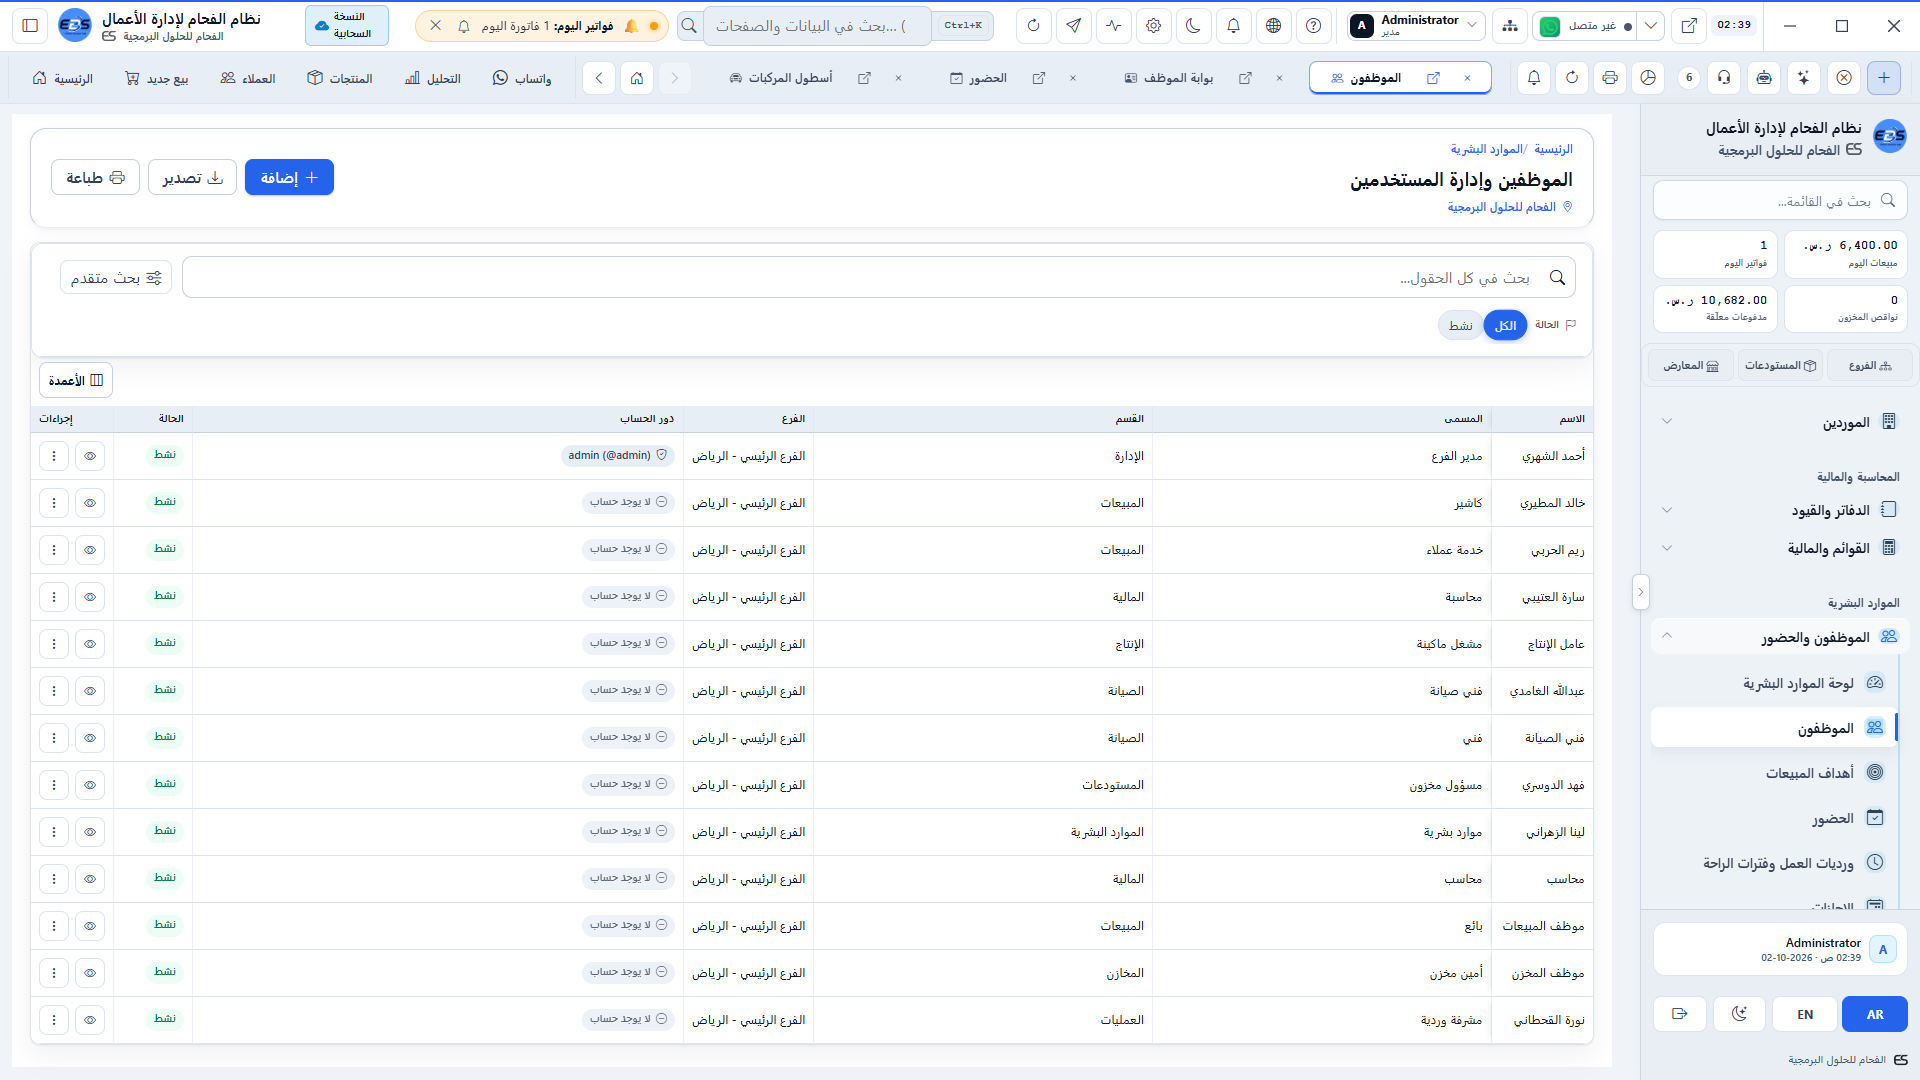Open the بحث متقدم advanced search
This screenshot has width=1920, height=1080.
coord(116,278)
